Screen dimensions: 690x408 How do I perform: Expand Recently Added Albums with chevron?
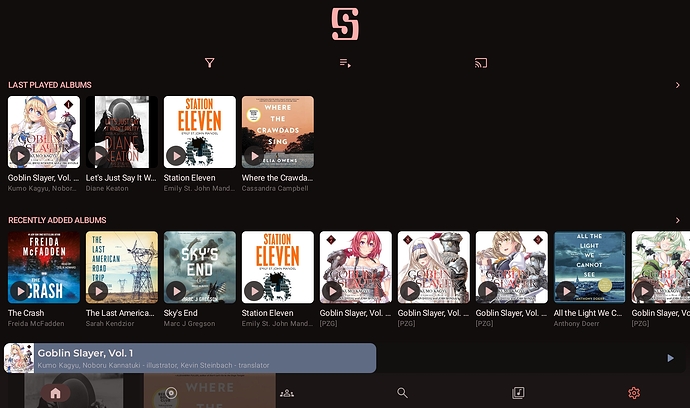678,220
